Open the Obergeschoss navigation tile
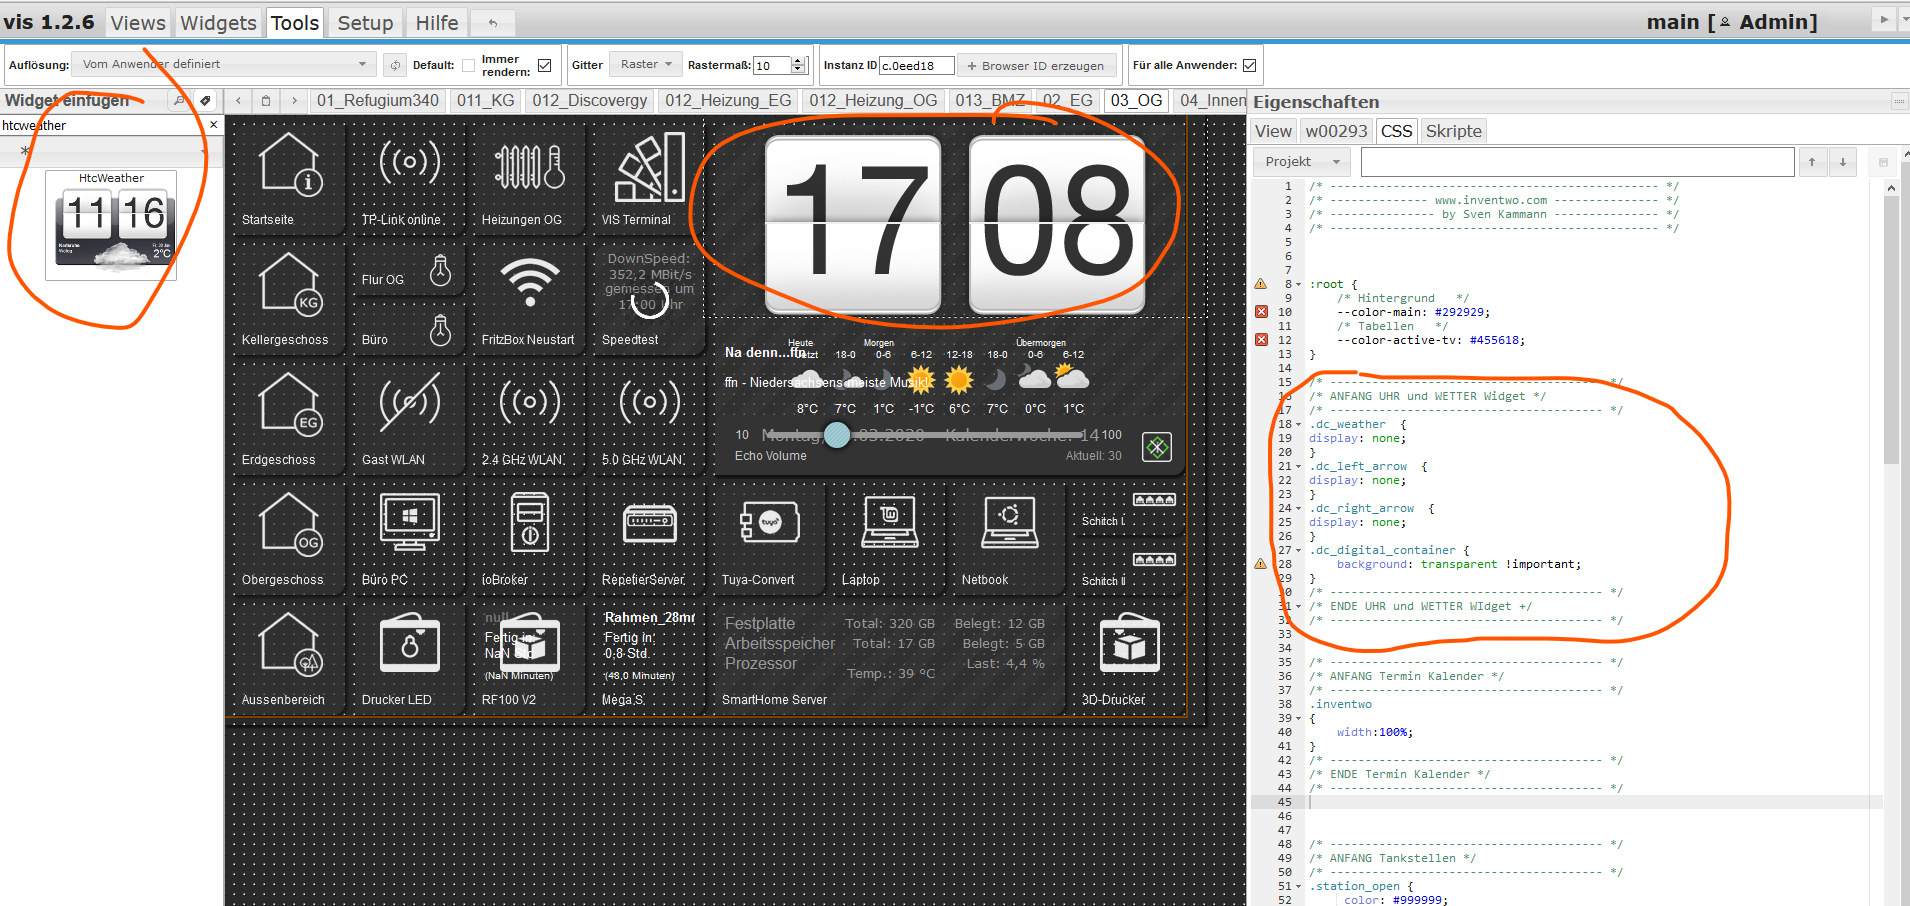Image resolution: width=1910 pixels, height=906 pixels. tap(289, 536)
